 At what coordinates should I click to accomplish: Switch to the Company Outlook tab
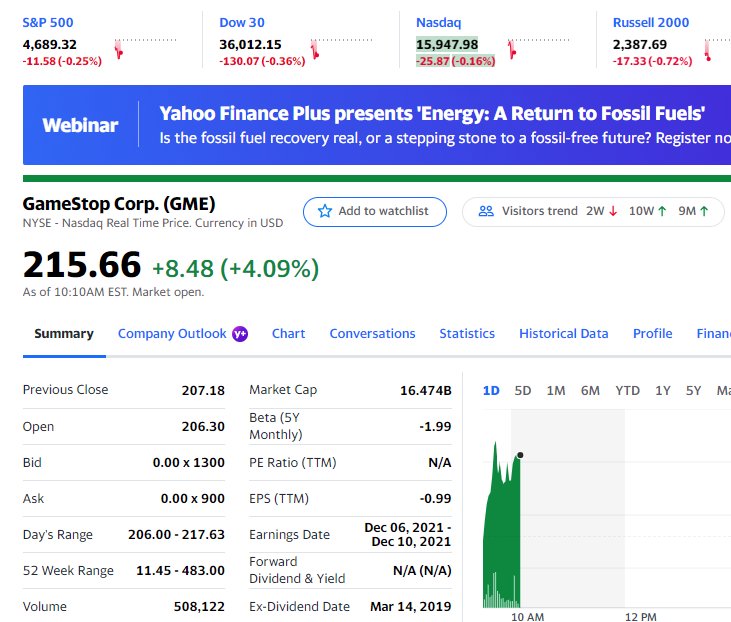tap(172, 334)
